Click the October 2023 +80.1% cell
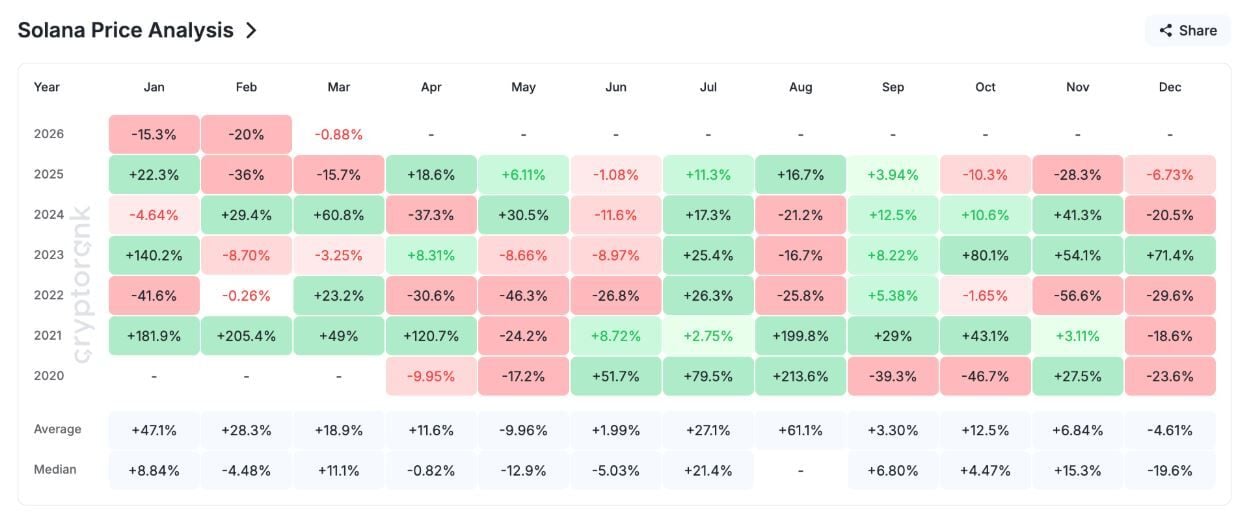Viewport: 1246px width, 513px height. pos(985,255)
